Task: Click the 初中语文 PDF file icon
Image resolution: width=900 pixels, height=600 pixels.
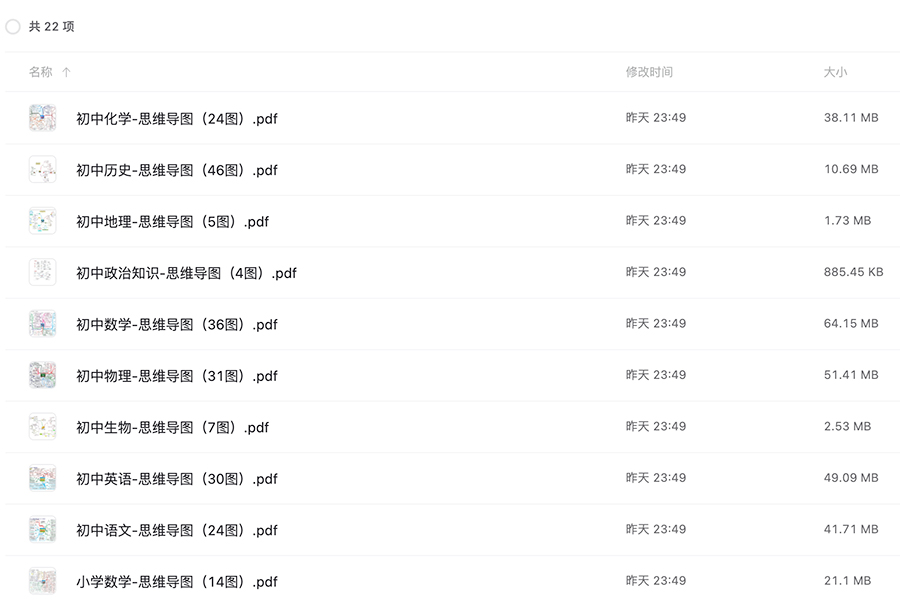Action: click(x=42, y=530)
